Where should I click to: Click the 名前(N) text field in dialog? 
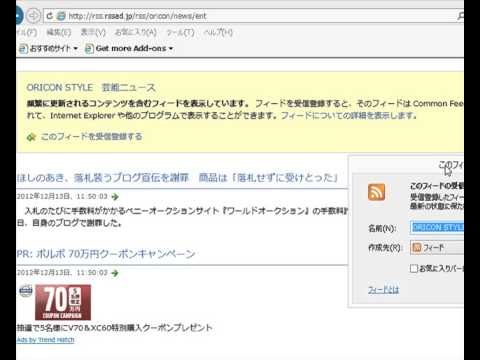click(437, 228)
